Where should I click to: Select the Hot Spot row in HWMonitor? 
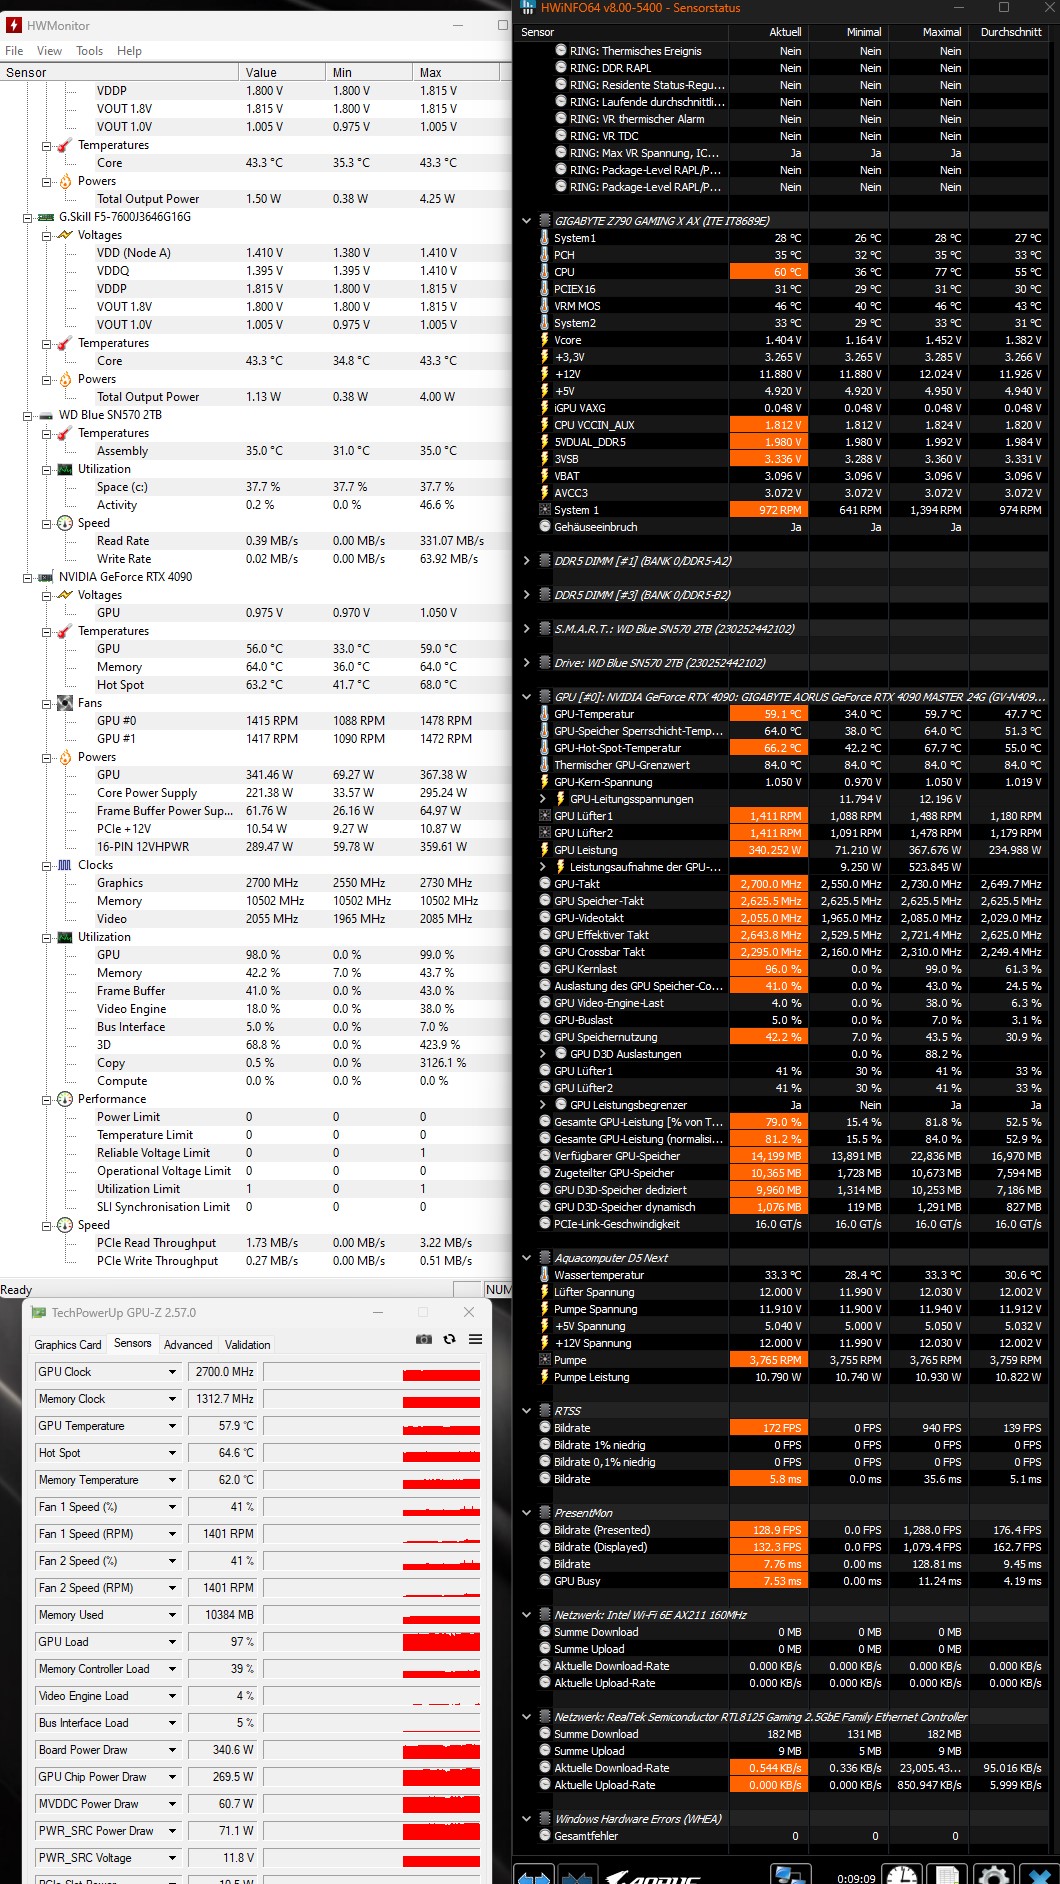pos(255,685)
